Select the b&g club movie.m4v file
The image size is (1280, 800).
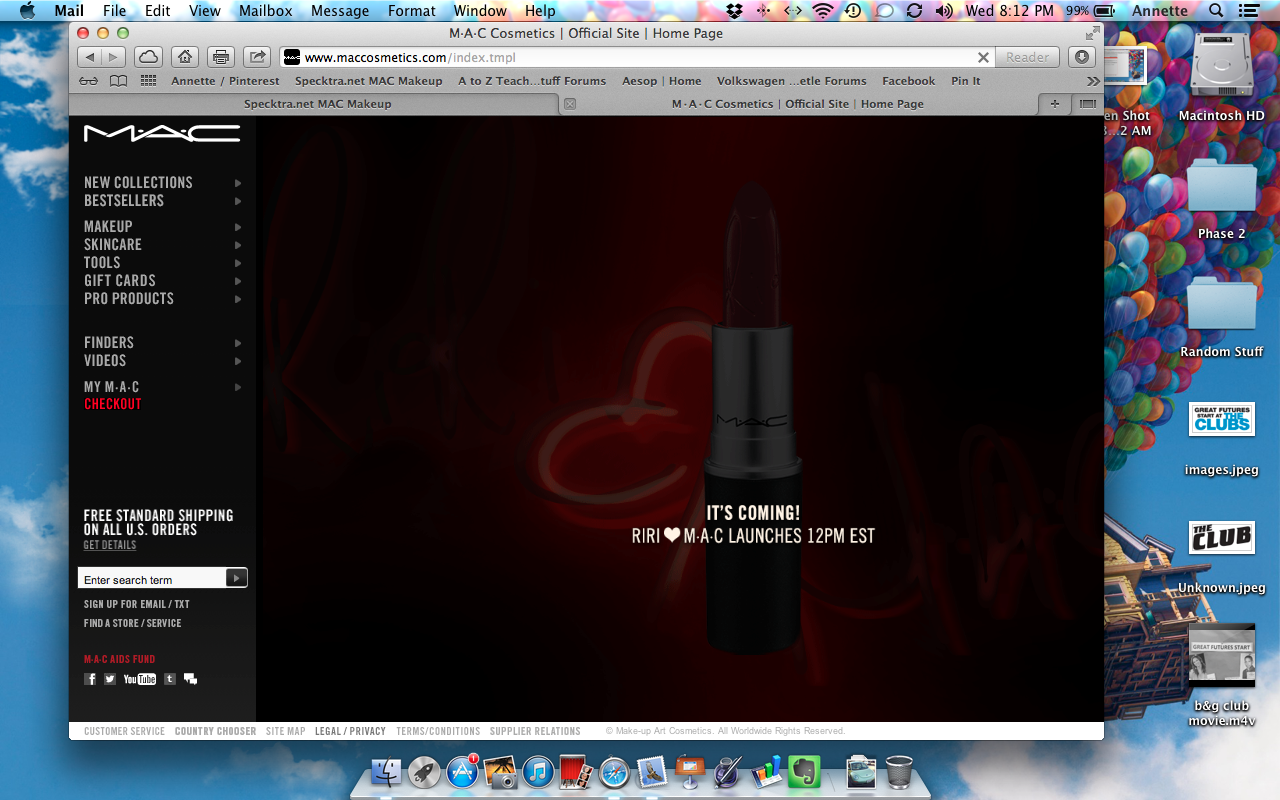coord(1221,676)
